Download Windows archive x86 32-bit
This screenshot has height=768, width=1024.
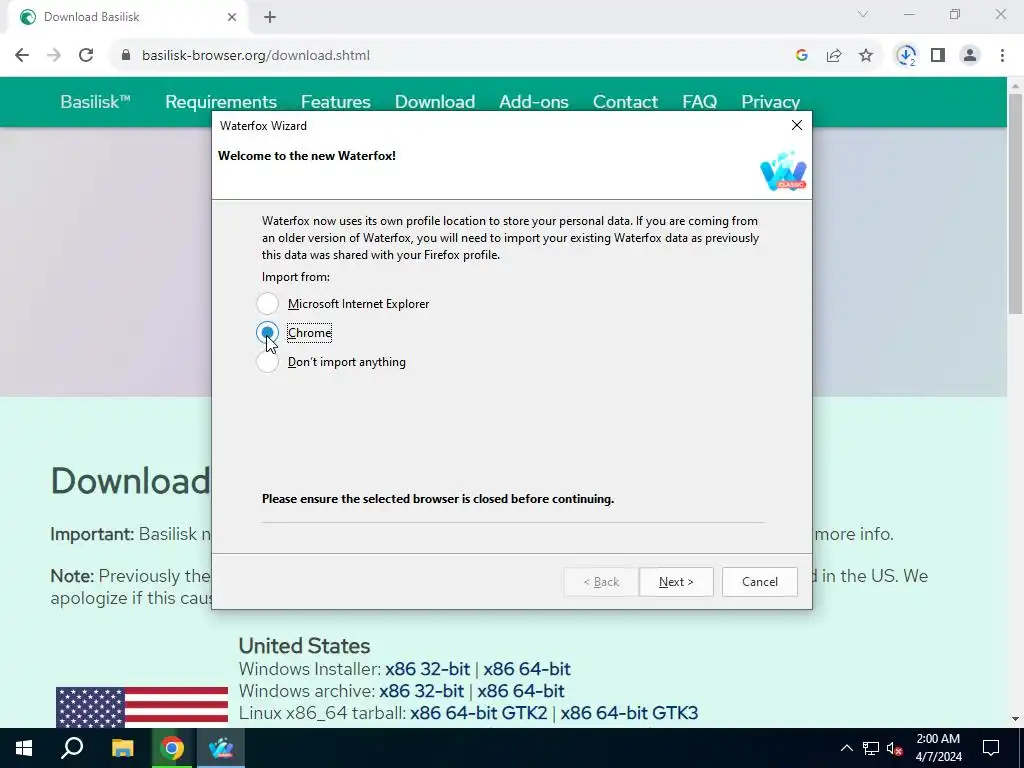[x=422, y=691]
